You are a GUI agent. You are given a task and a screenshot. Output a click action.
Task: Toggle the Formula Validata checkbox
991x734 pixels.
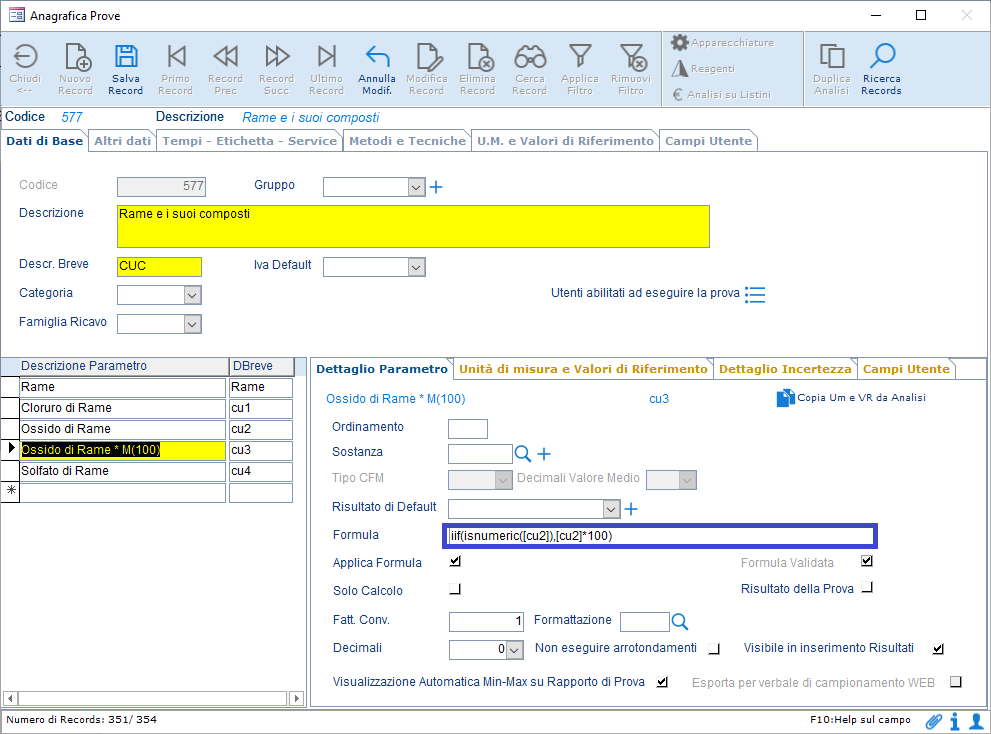pos(867,561)
